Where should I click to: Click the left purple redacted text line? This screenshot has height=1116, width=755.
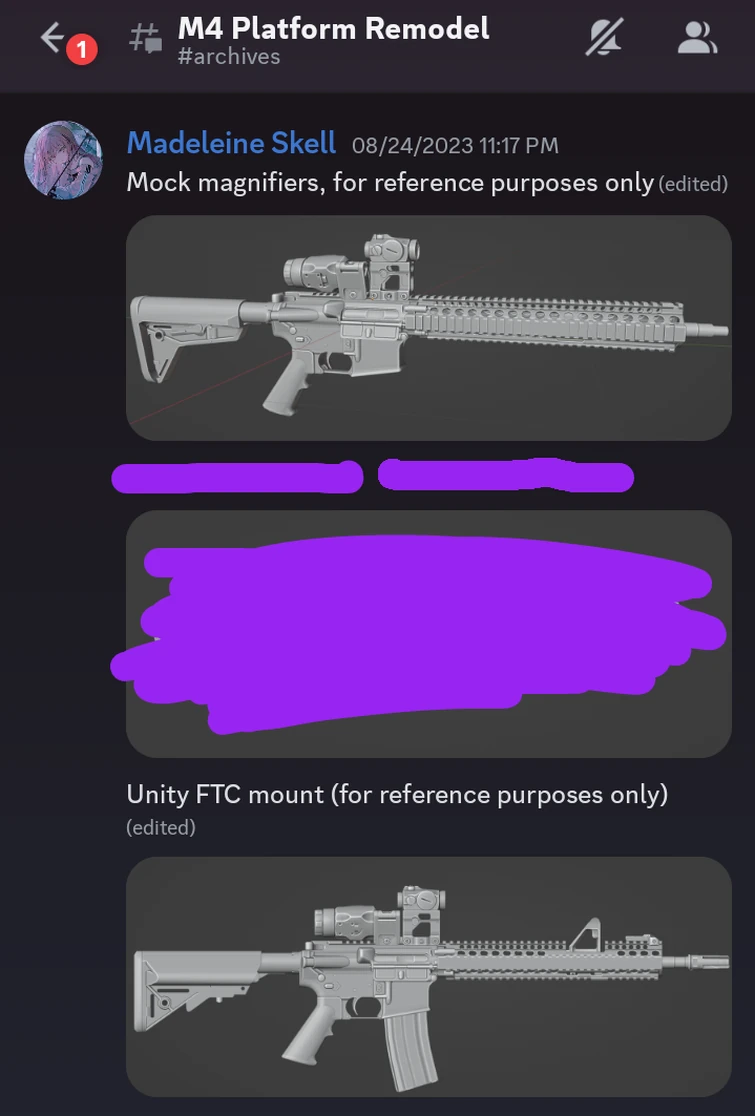[x=237, y=477]
